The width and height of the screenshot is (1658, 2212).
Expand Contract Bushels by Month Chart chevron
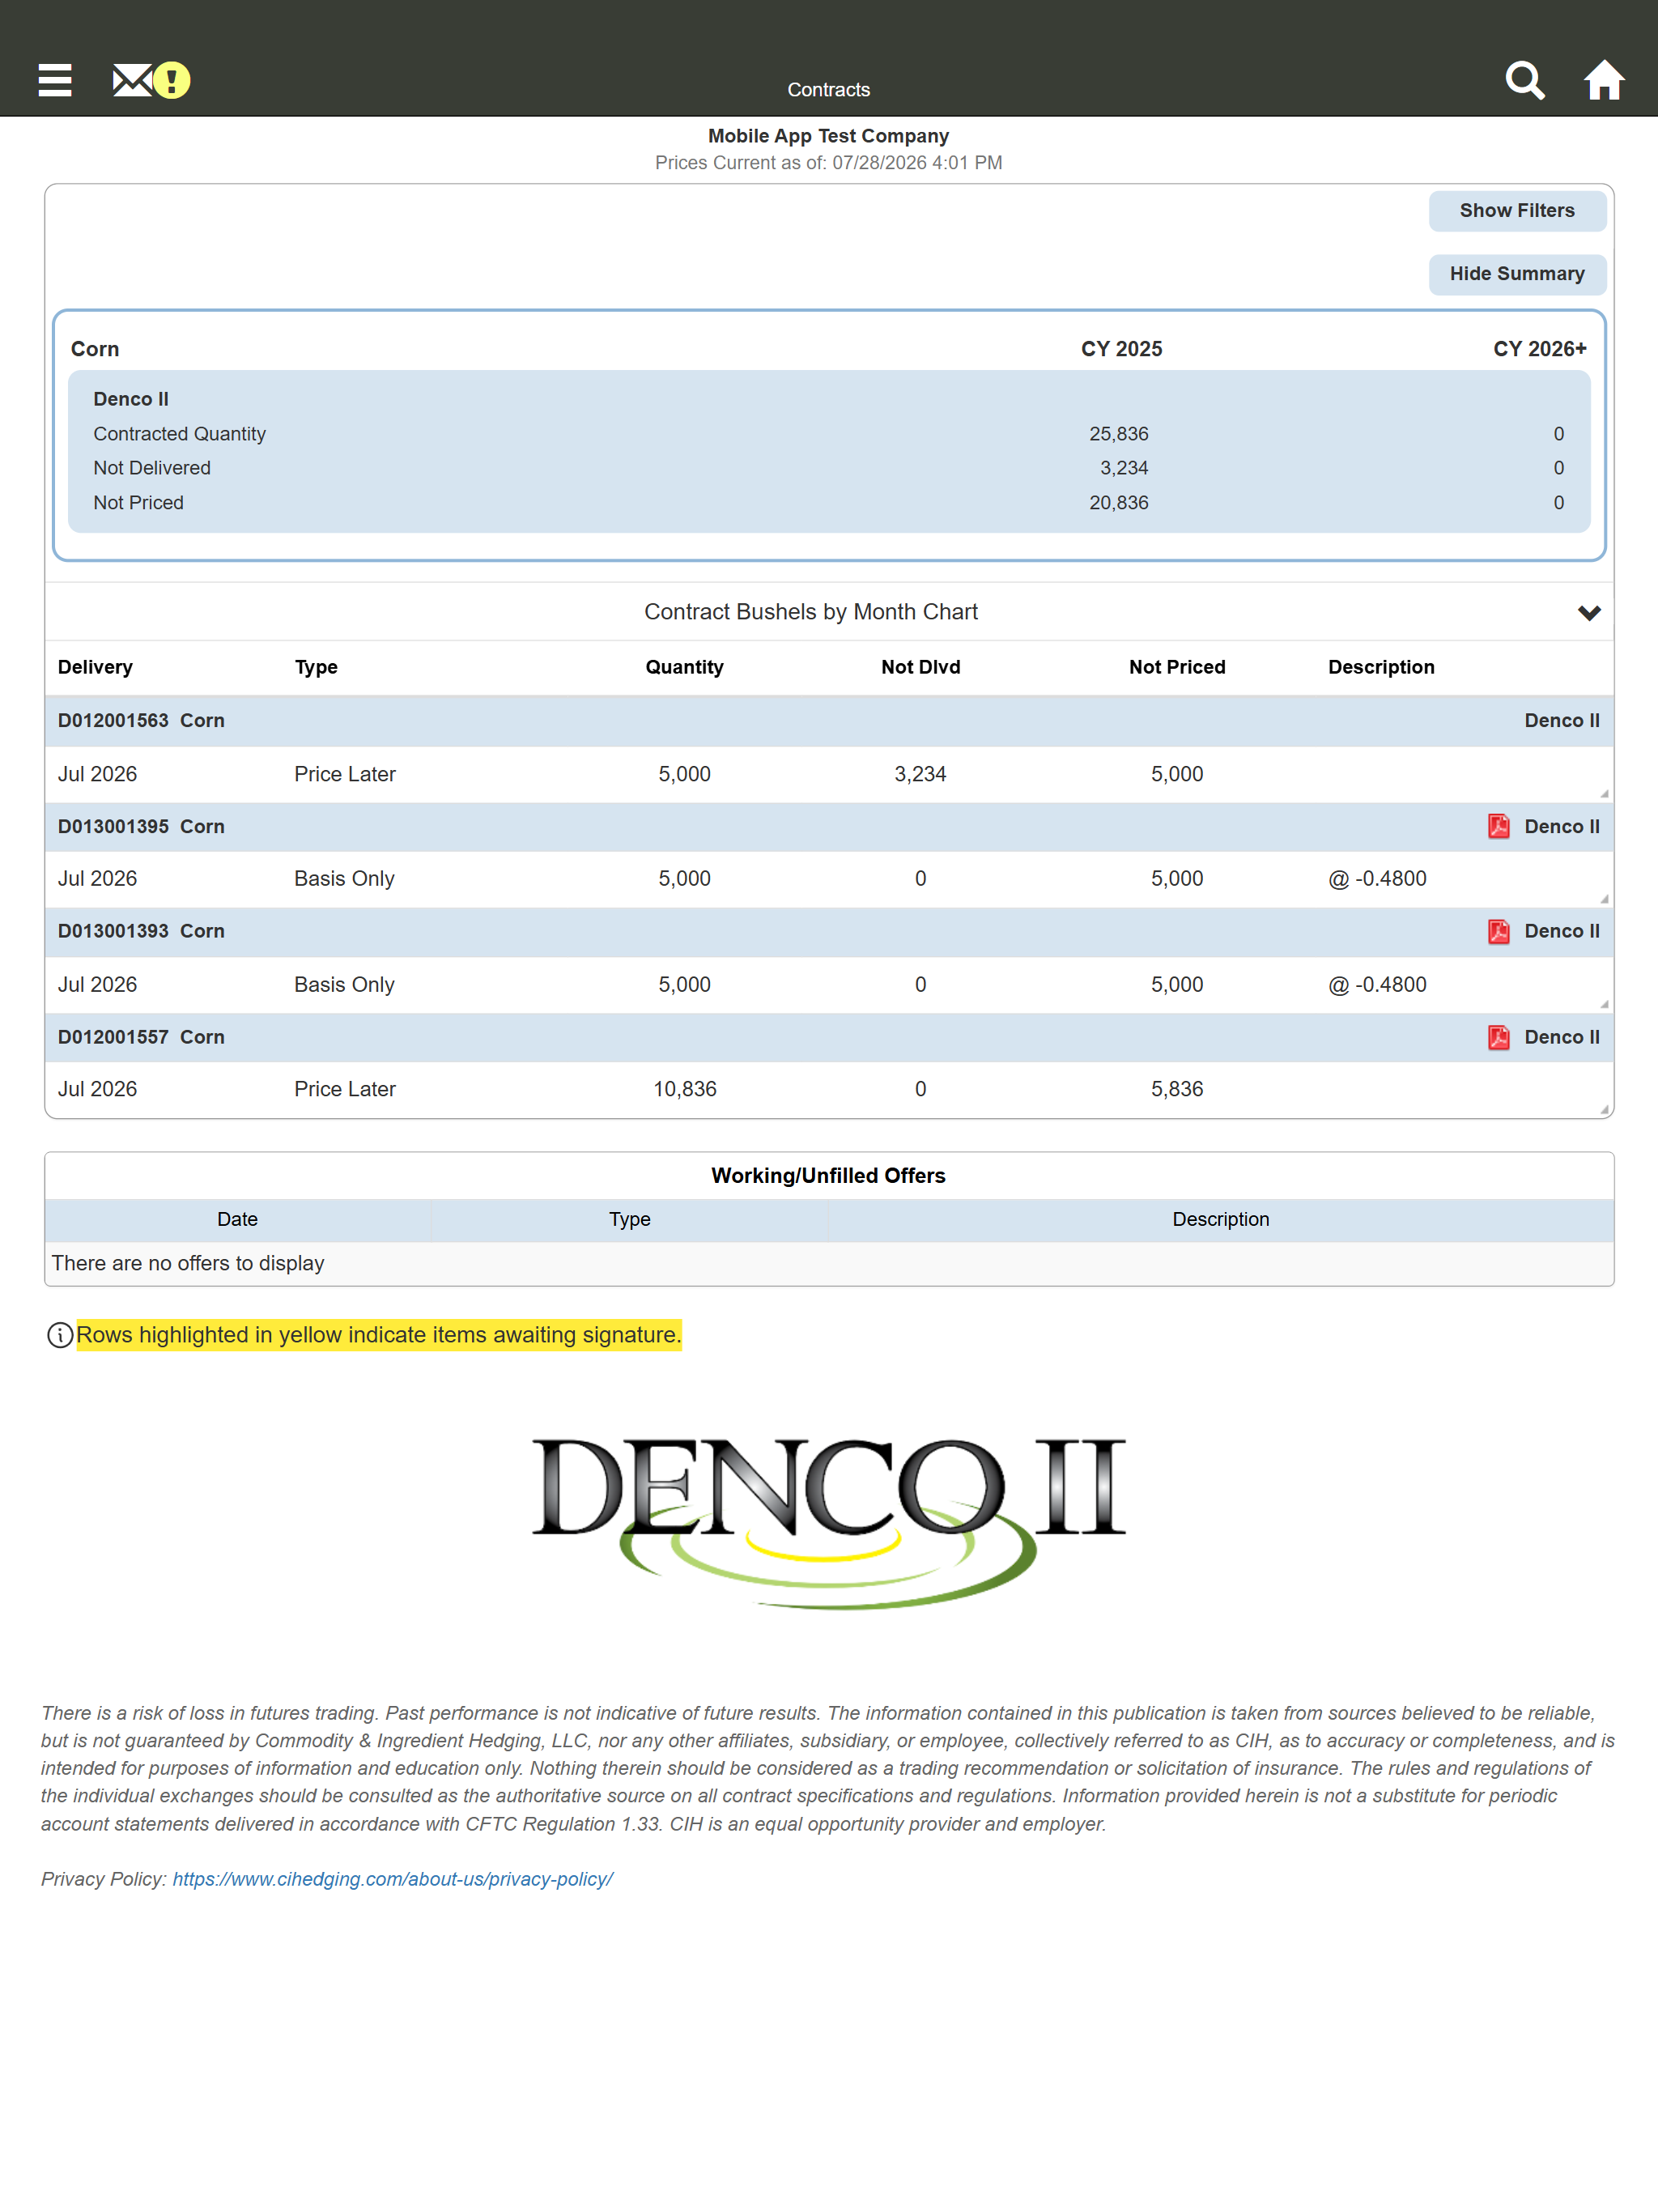click(1589, 612)
